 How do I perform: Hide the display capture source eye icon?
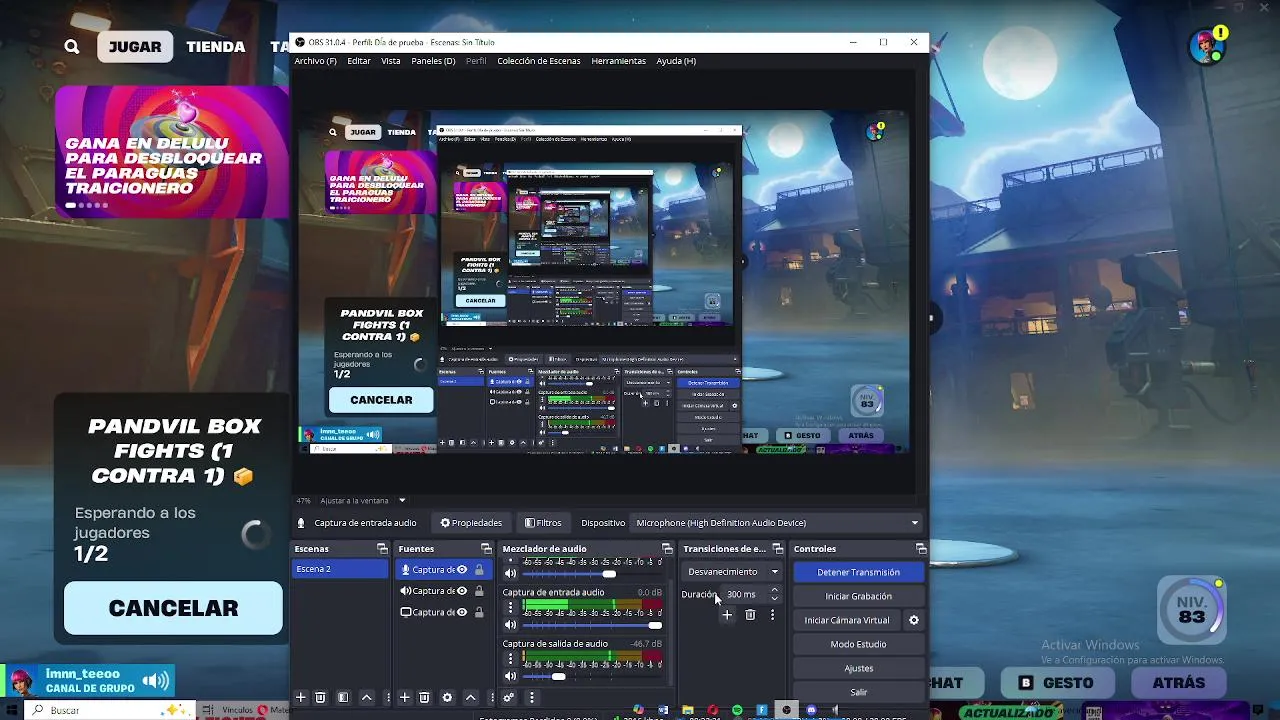(x=462, y=612)
